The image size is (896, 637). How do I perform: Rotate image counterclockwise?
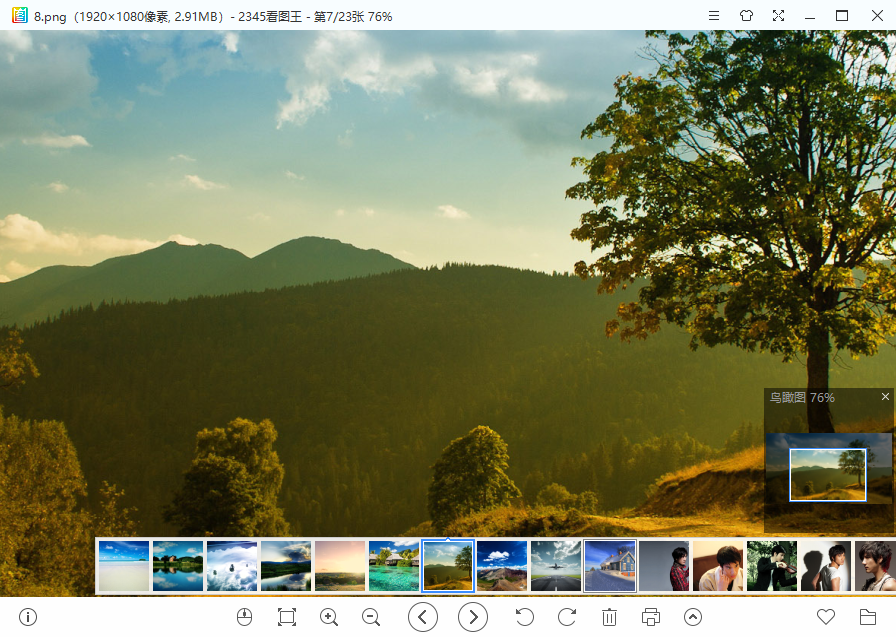(x=524, y=617)
